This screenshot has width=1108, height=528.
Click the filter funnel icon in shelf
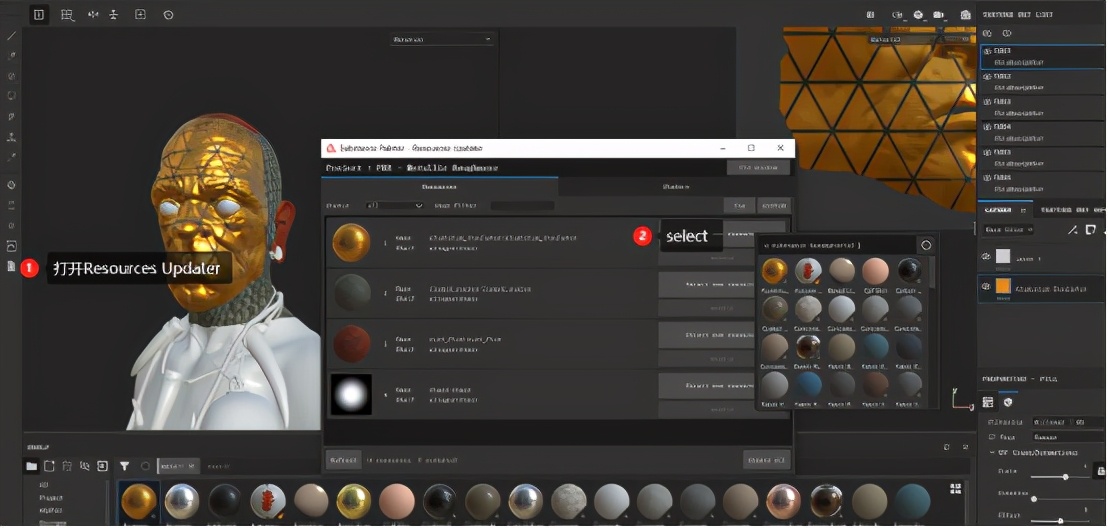pyautogui.click(x=125, y=466)
